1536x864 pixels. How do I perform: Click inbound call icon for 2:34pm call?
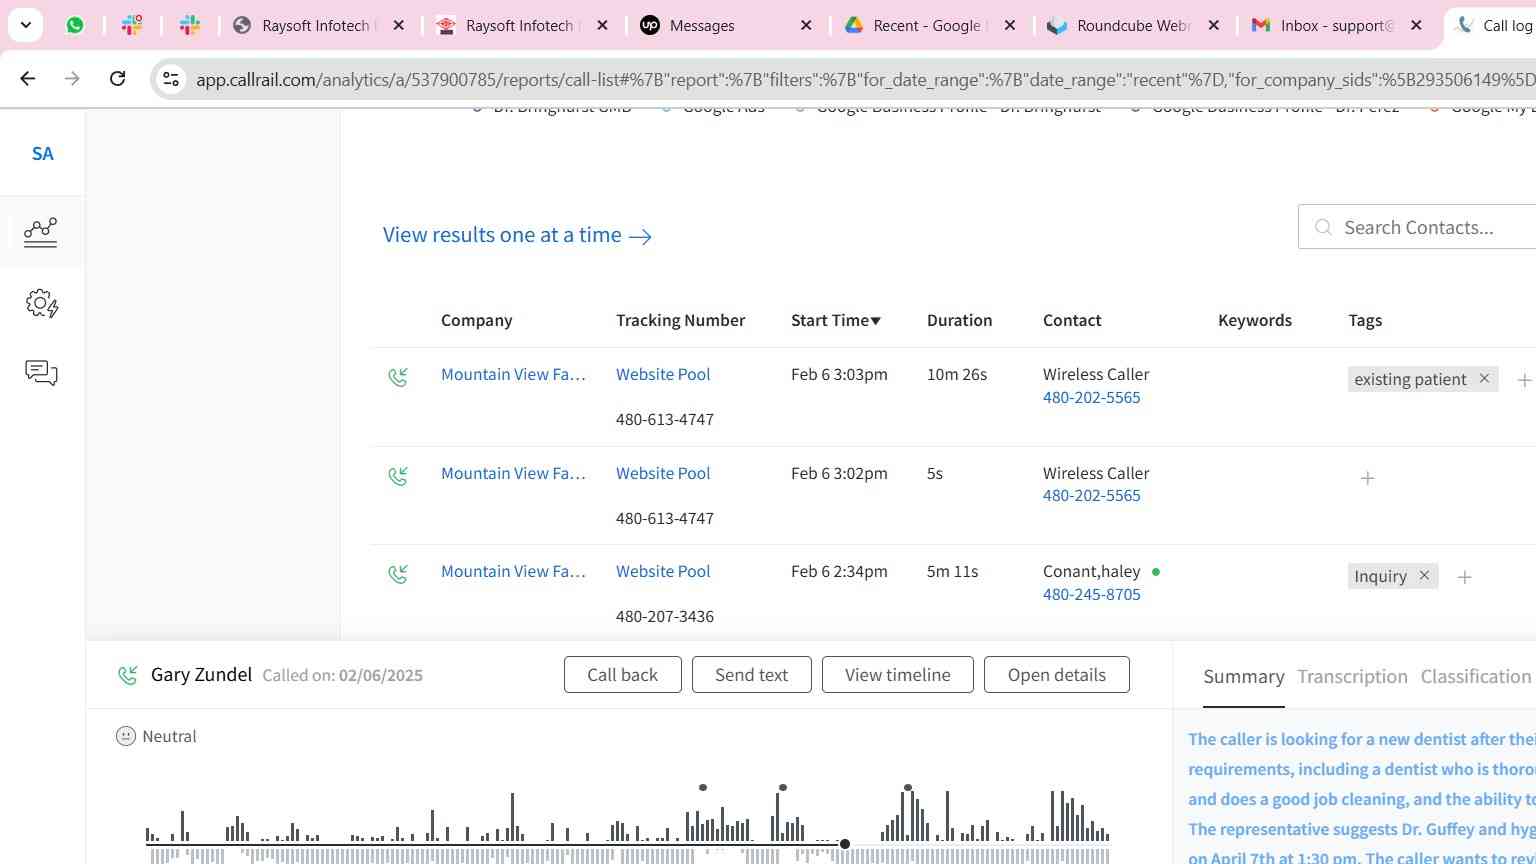pyautogui.click(x=398, y=574)
